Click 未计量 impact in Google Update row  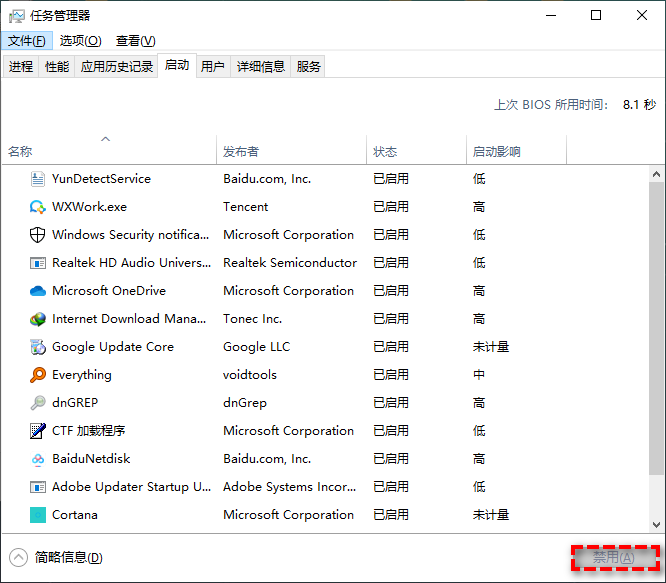[x=491, y=347]
